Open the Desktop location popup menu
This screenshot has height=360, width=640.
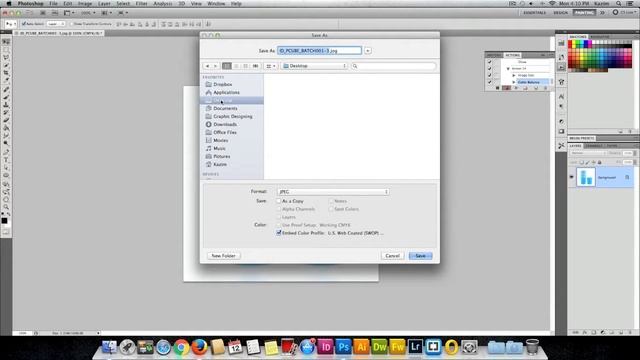click(314, 66)
